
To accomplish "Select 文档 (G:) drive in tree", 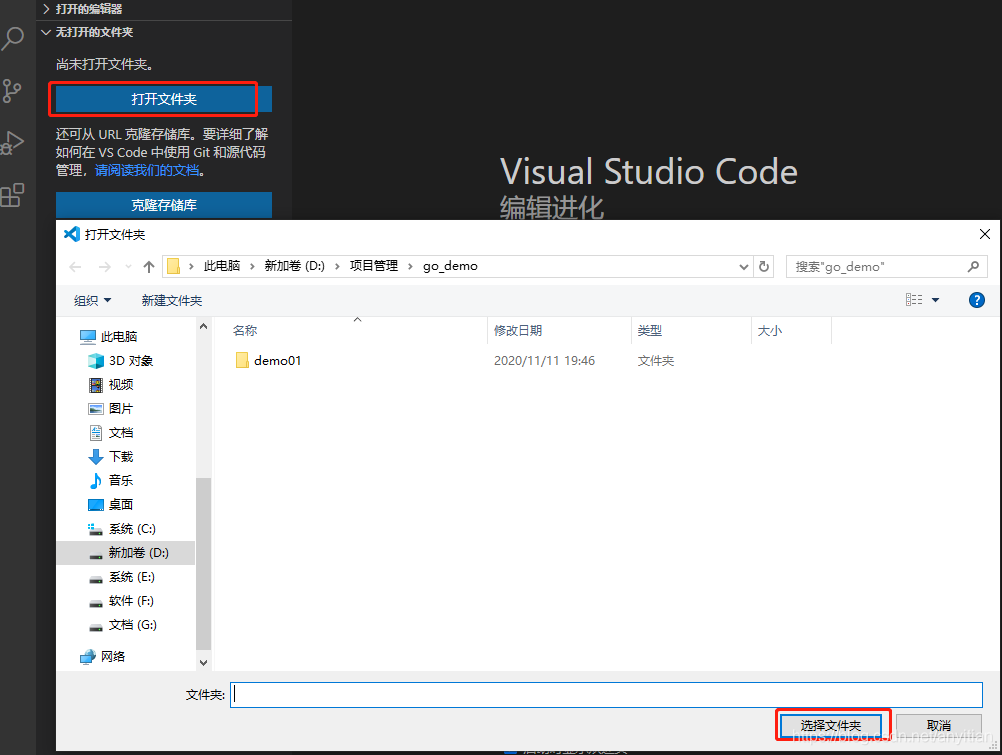I will 132,625.
